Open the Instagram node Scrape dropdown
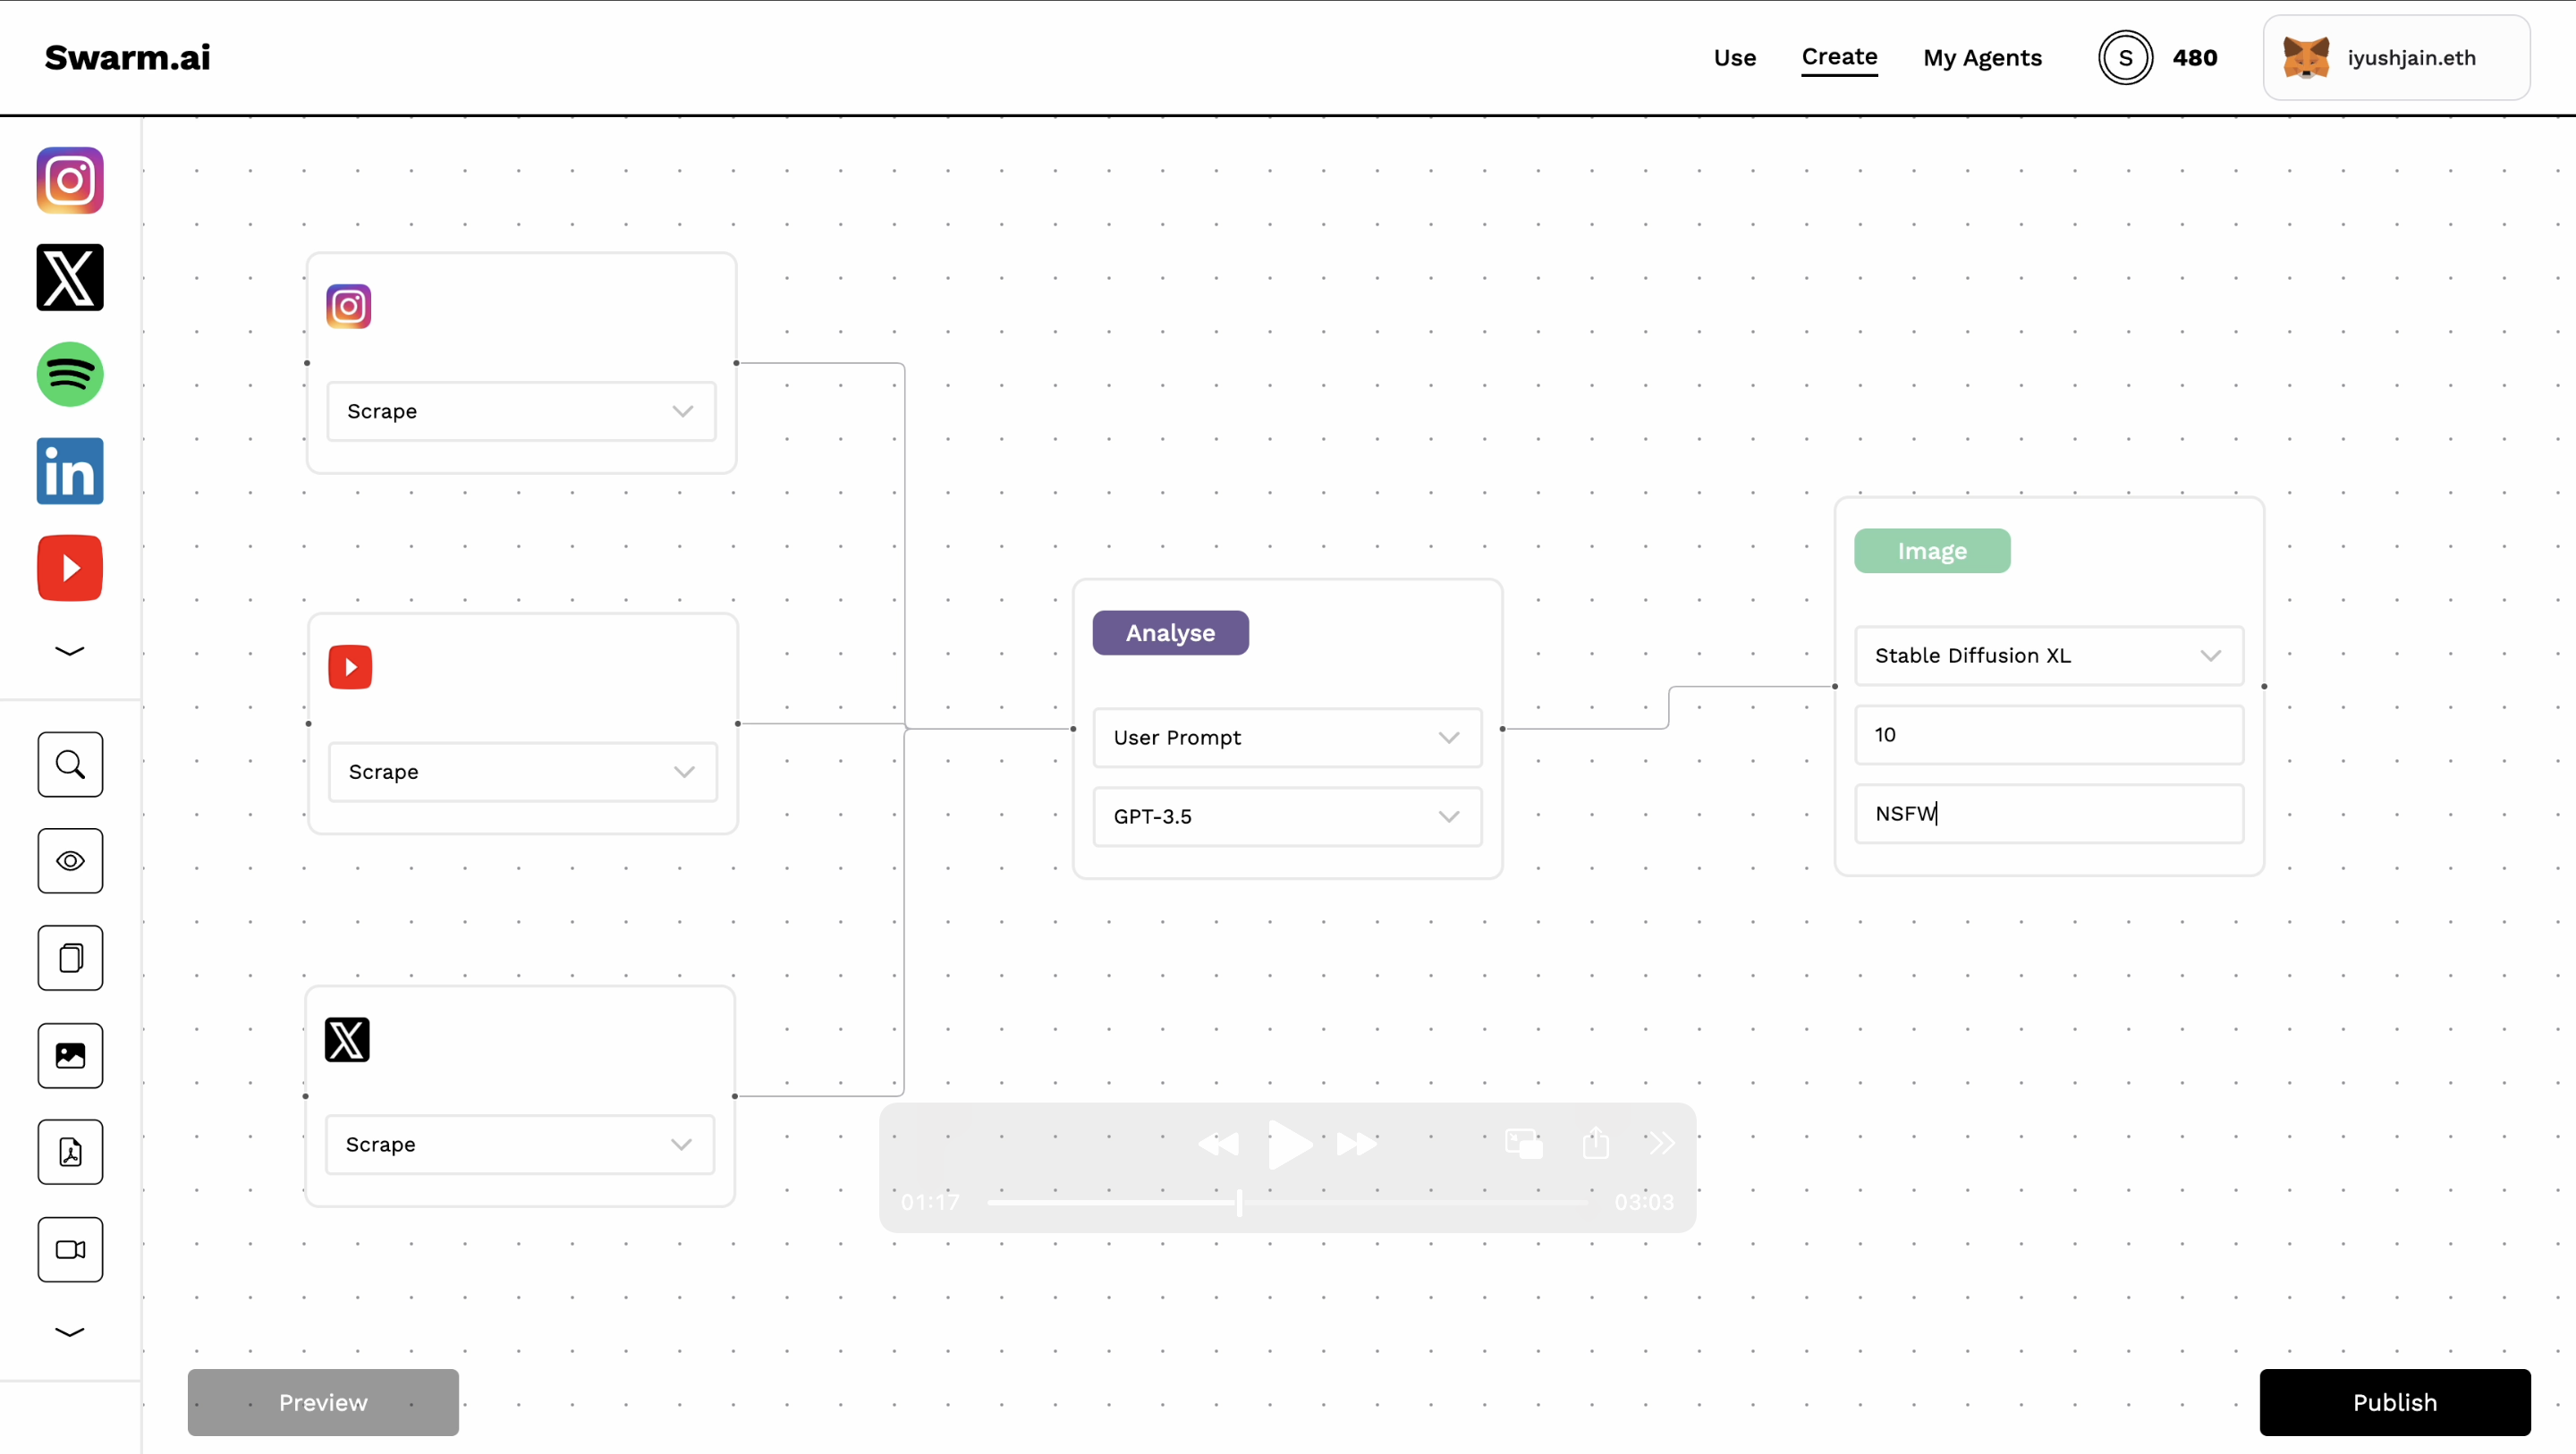 [x=521, y=411]
